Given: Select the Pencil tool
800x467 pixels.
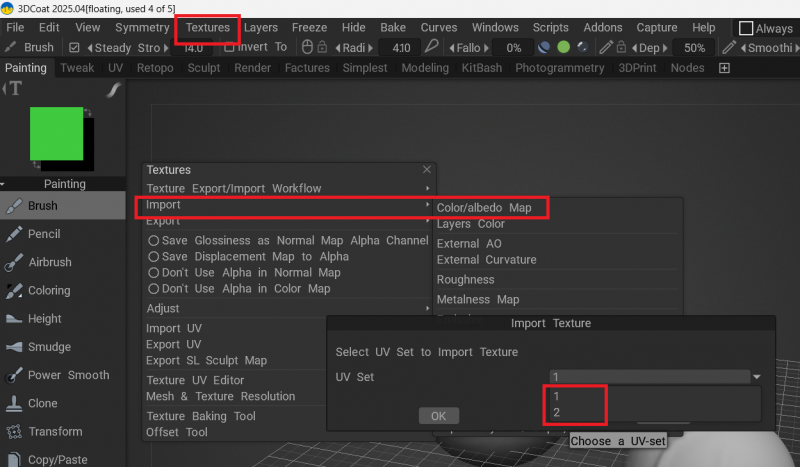Looking at the screenshot, I should click(x=44, y=234).
